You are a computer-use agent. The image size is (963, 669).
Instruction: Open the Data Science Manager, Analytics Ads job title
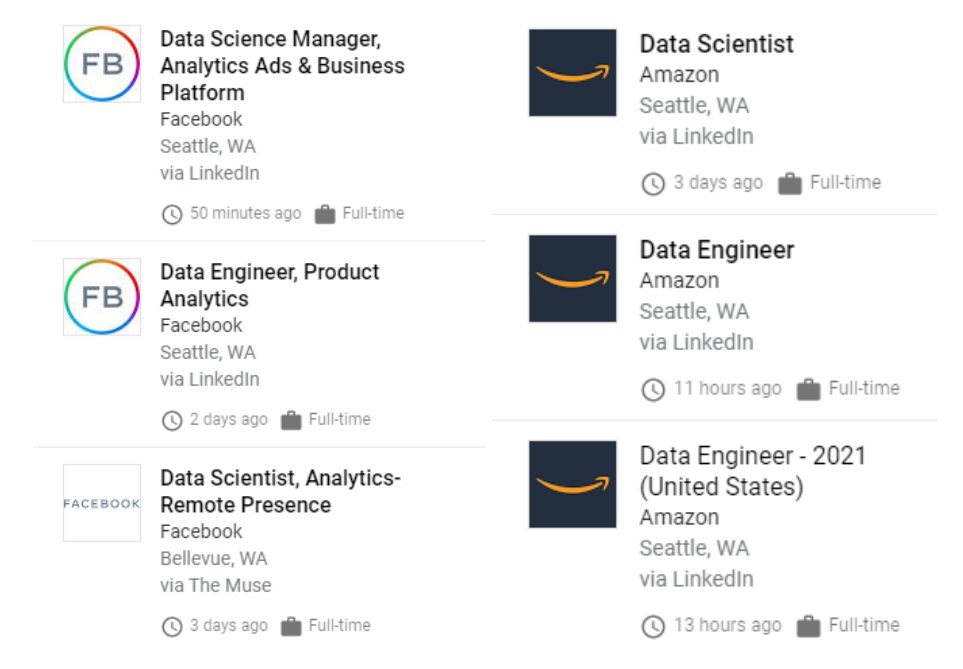[283, 66]
